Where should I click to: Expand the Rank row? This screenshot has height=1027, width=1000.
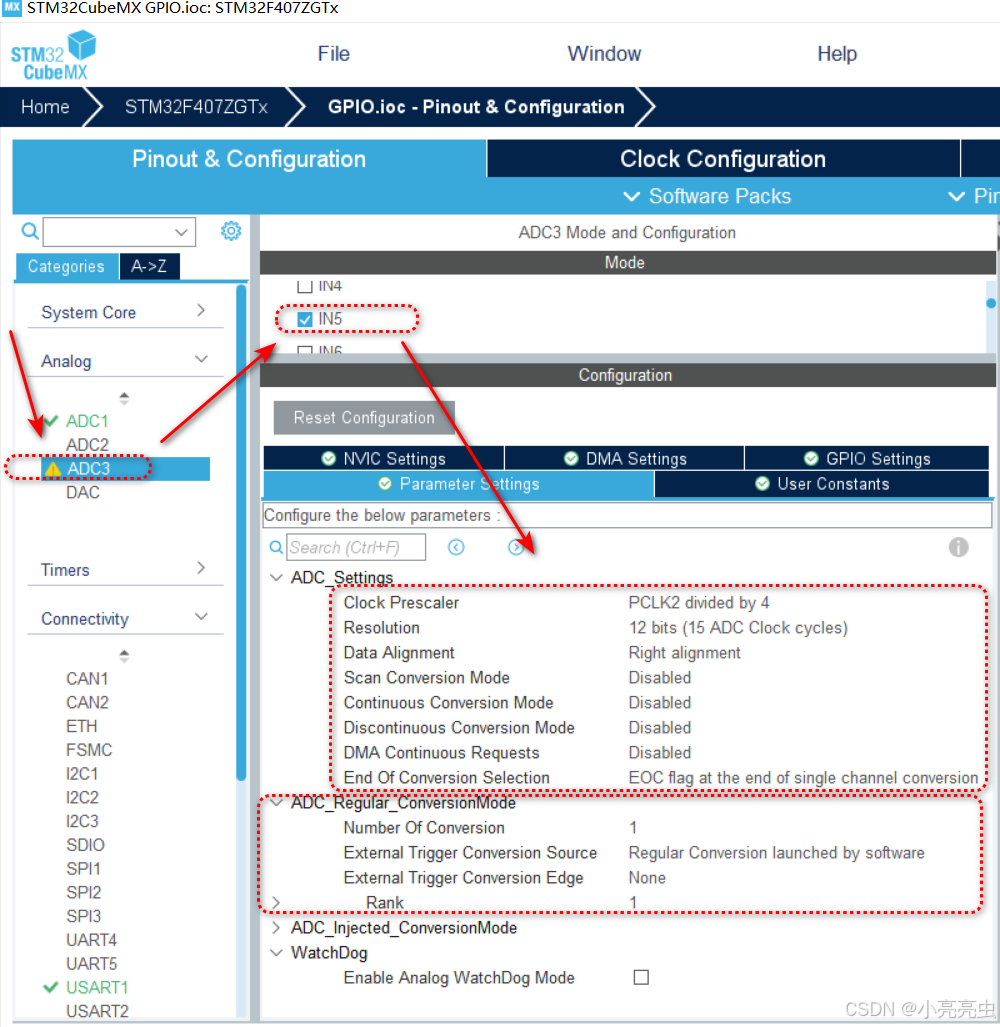(x=276, y=903)
